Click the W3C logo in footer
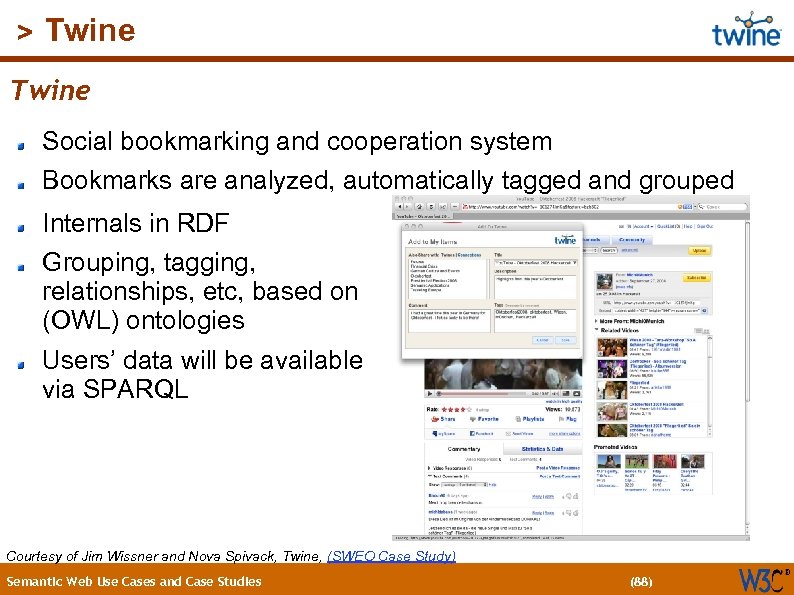 pyautogui.click(x=764, y=580)
